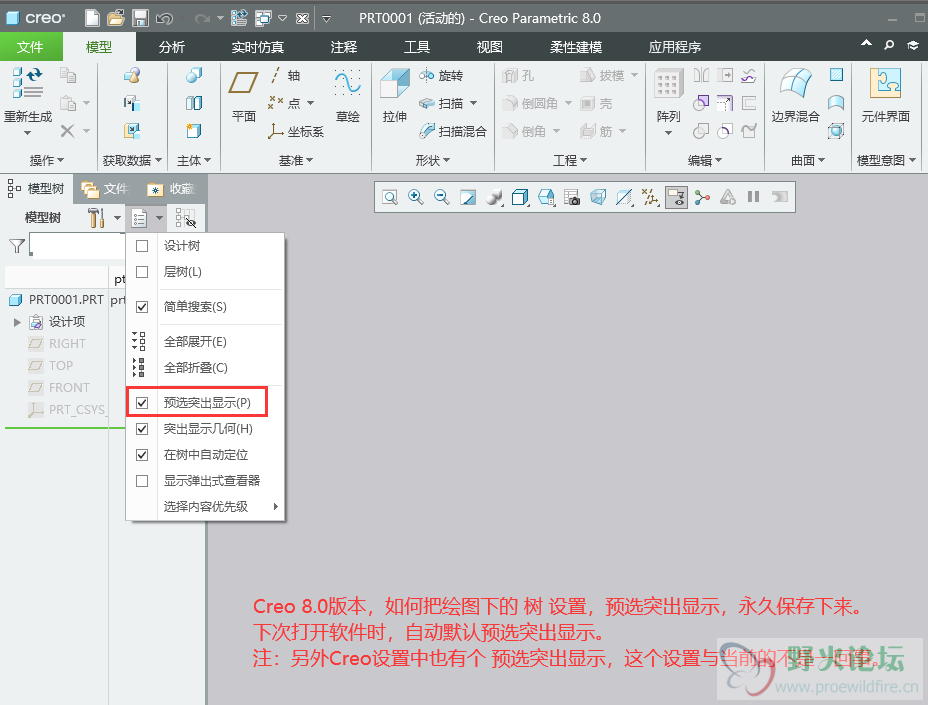
Task: Select the RIGHT datum plane tree item
Action: [x=57, y=344]
